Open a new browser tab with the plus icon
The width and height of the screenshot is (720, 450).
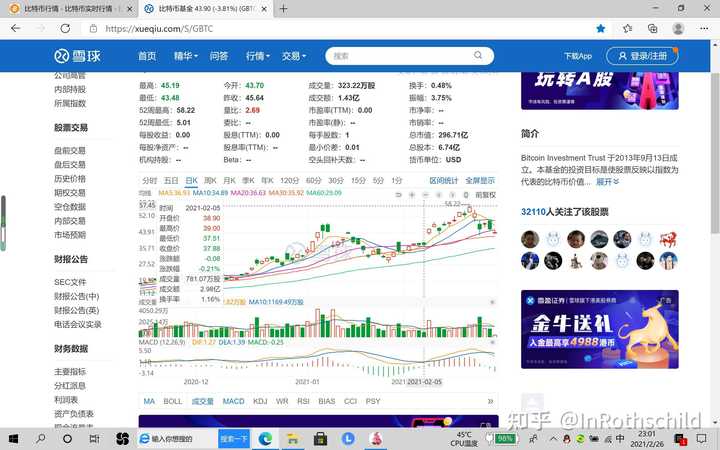pos(283,9)
